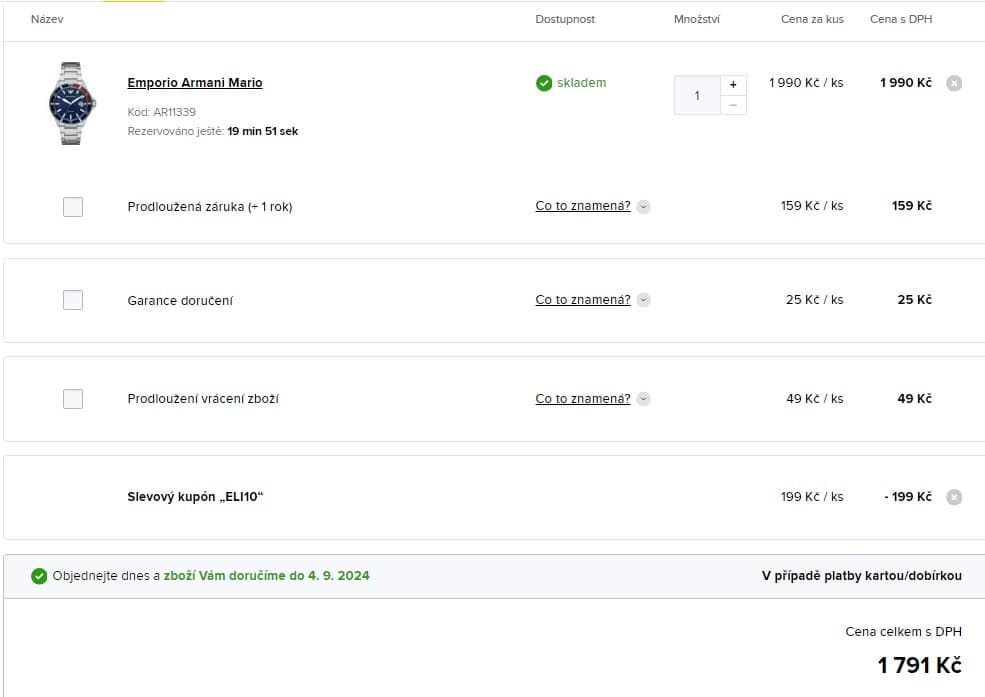Click green check icon beside Objednejte dnes

coord(39,576)
